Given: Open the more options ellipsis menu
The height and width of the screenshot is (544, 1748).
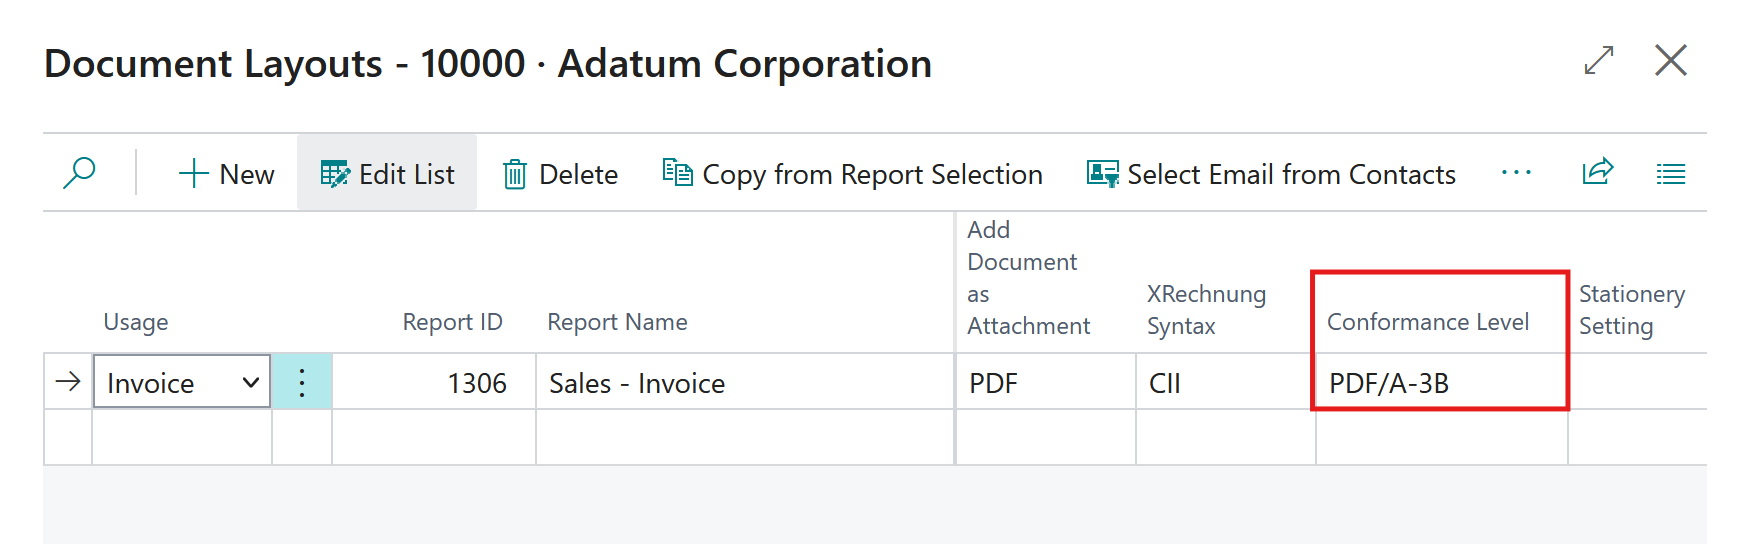Looking at the screenshot, I should [1516, 173].
